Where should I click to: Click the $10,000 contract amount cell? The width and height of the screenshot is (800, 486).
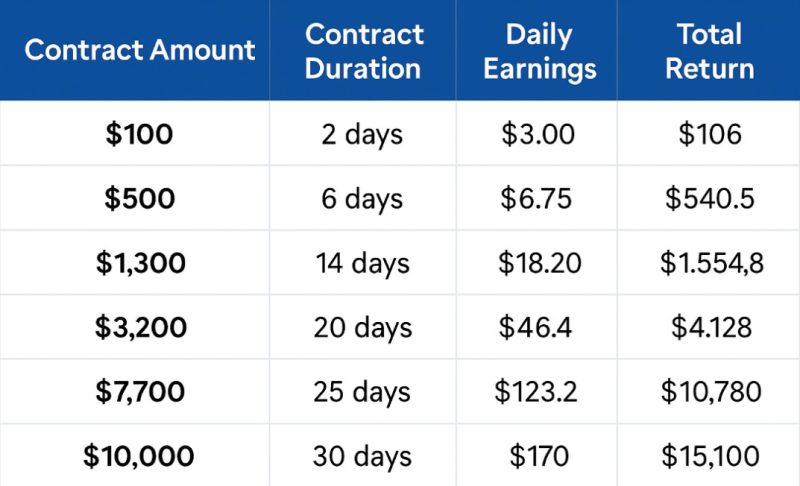tap(140, 456)
